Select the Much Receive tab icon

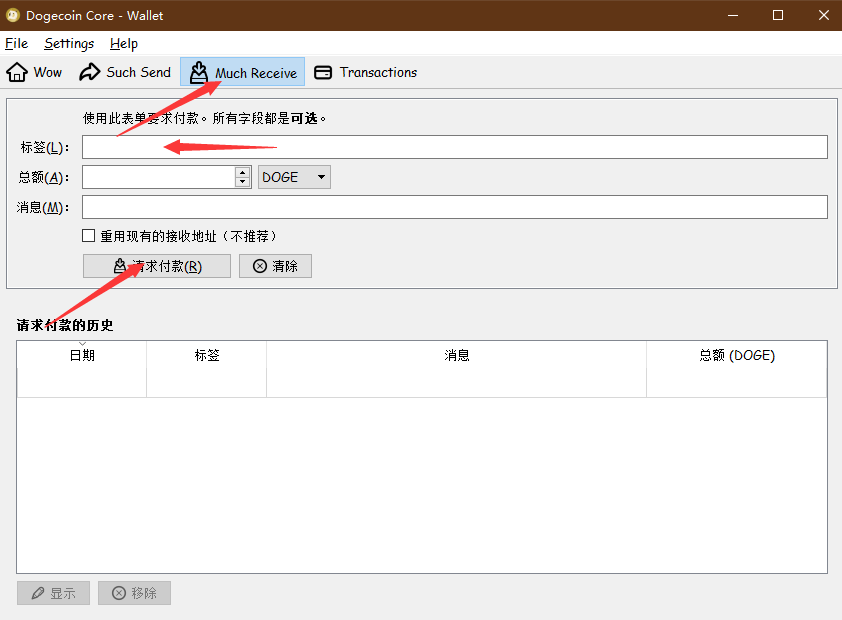coord(199,72)
